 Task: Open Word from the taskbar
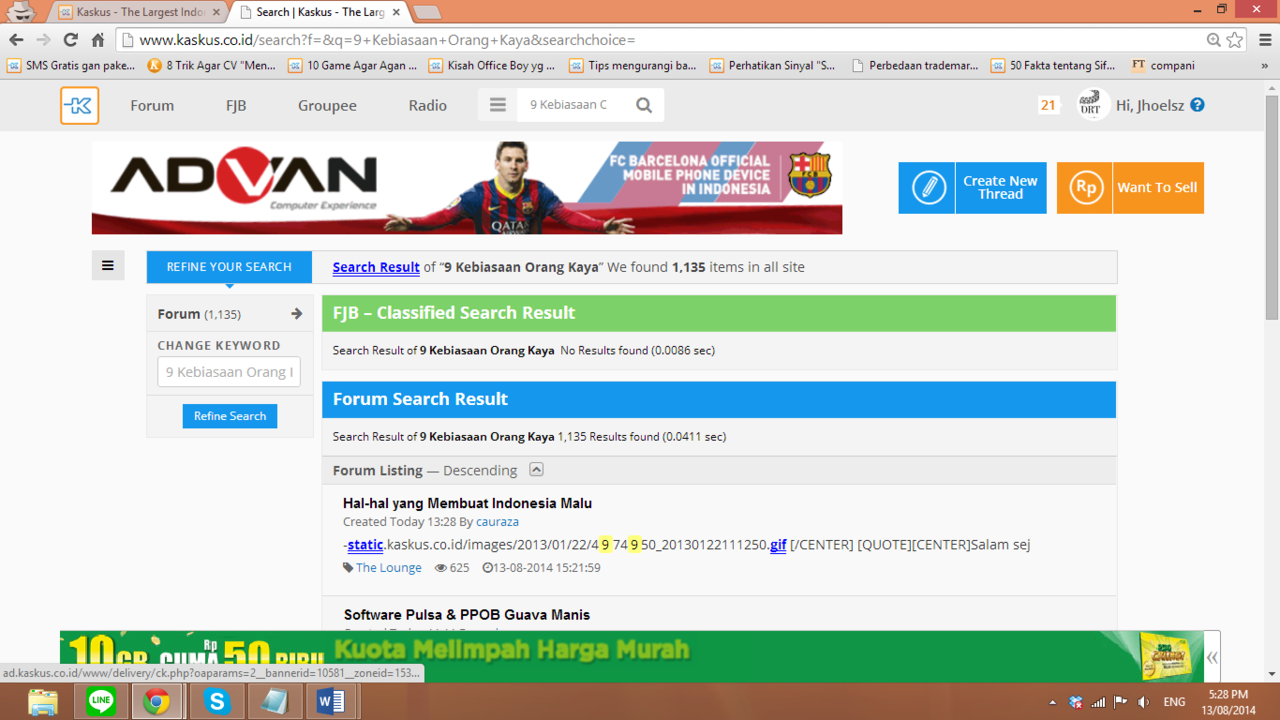point(331,701)
